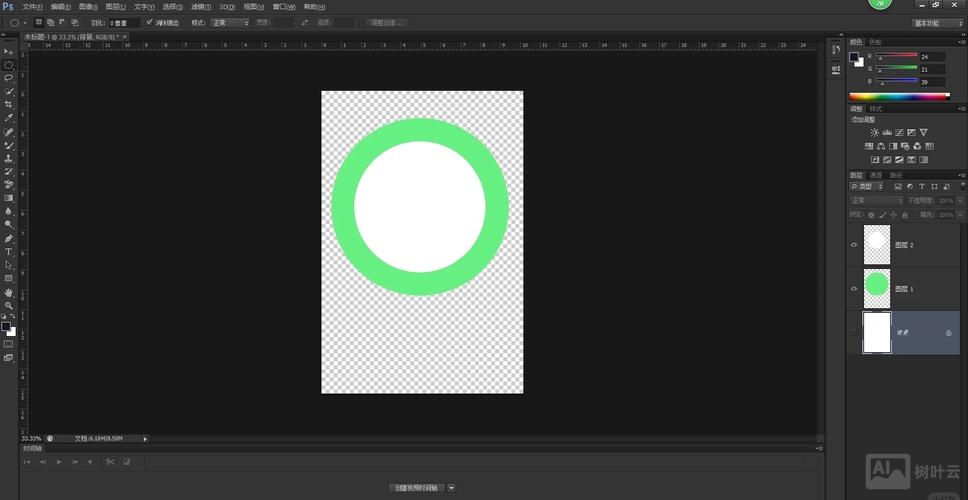Image resolution: width=968 pixels, height=500 pixels.
Task: Click the zoom percentage field 33.33%
Action: (x=31, y=439)
